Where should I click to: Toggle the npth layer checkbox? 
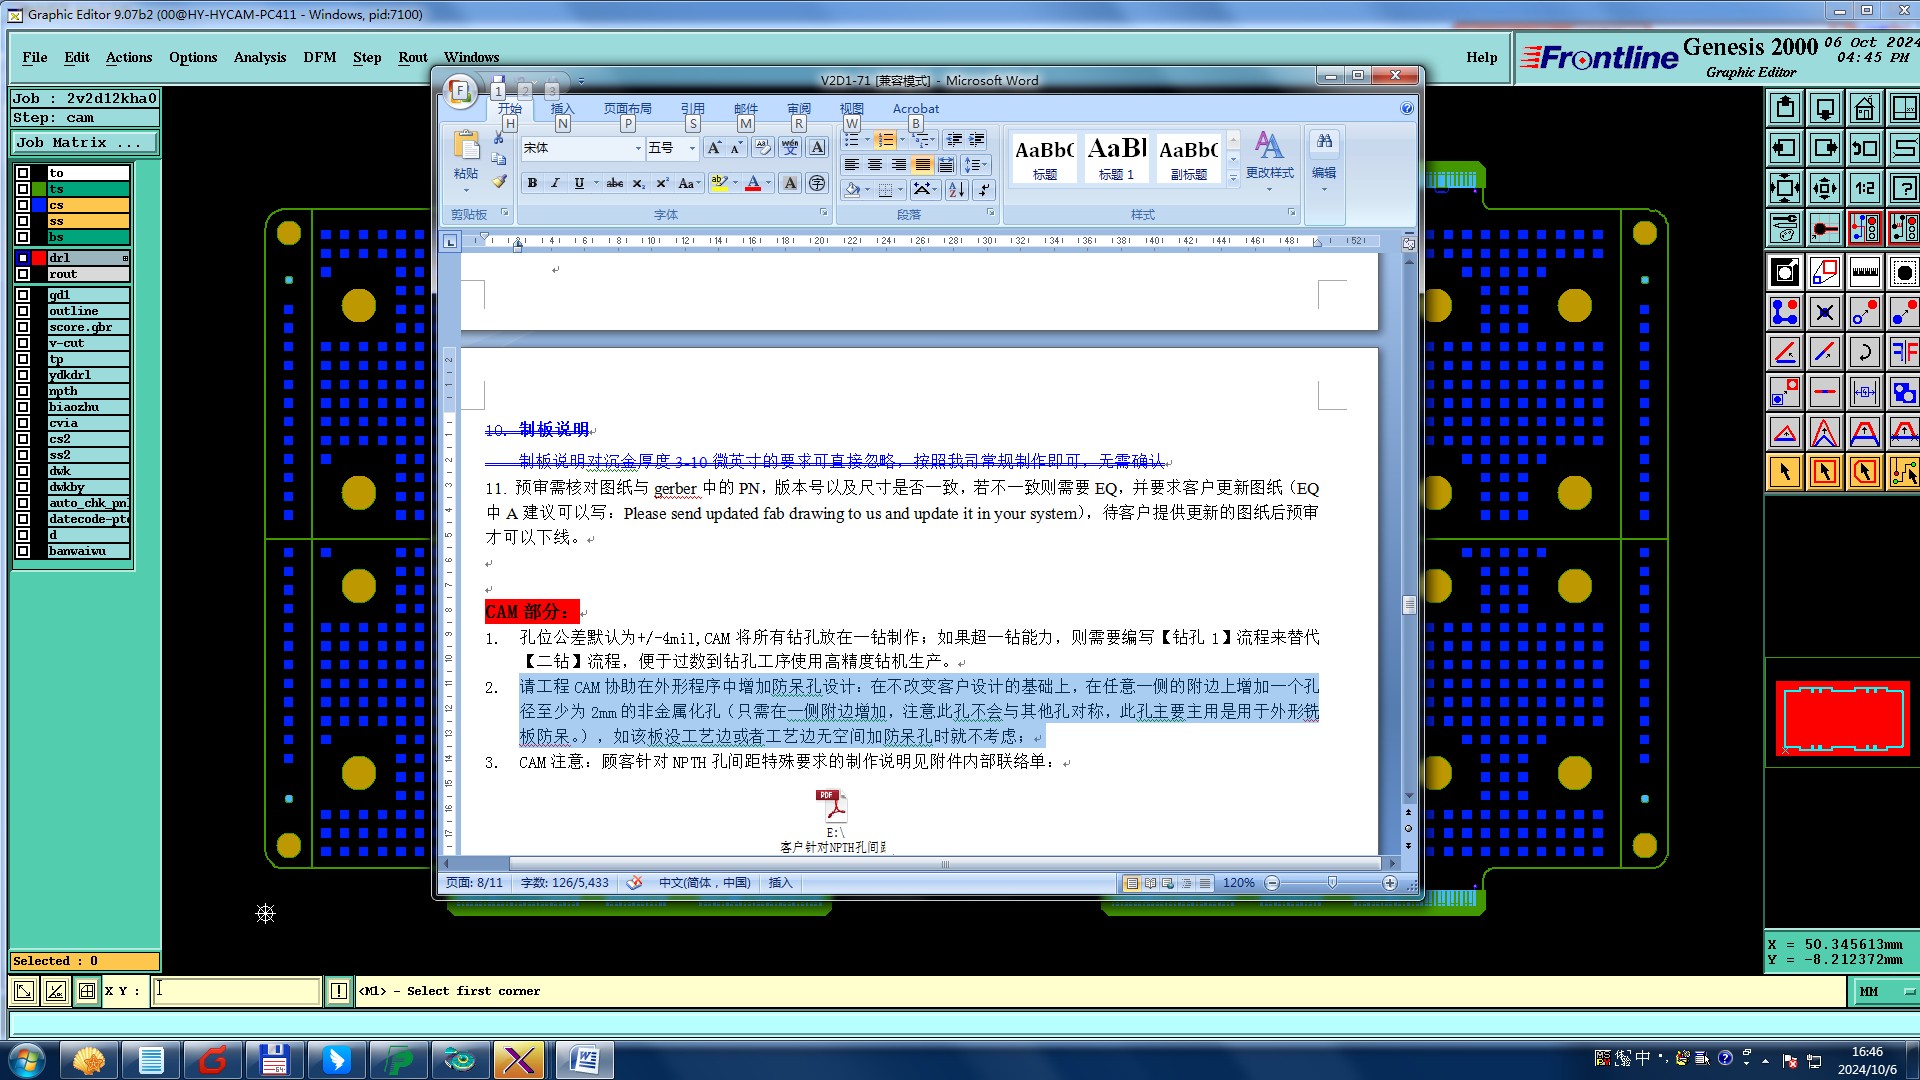click(x=22, y=391)
